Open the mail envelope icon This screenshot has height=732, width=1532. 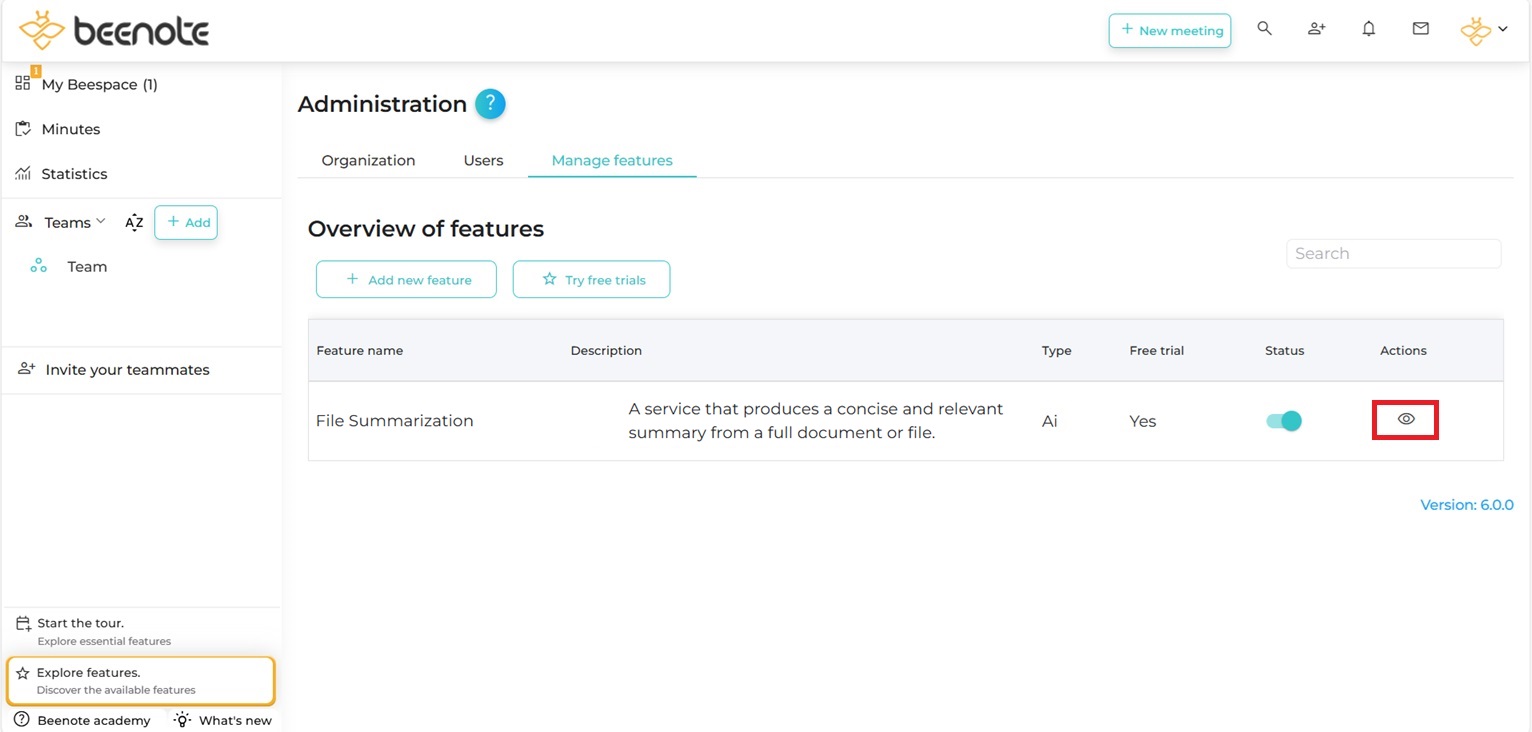click(x=1420, y=29)
